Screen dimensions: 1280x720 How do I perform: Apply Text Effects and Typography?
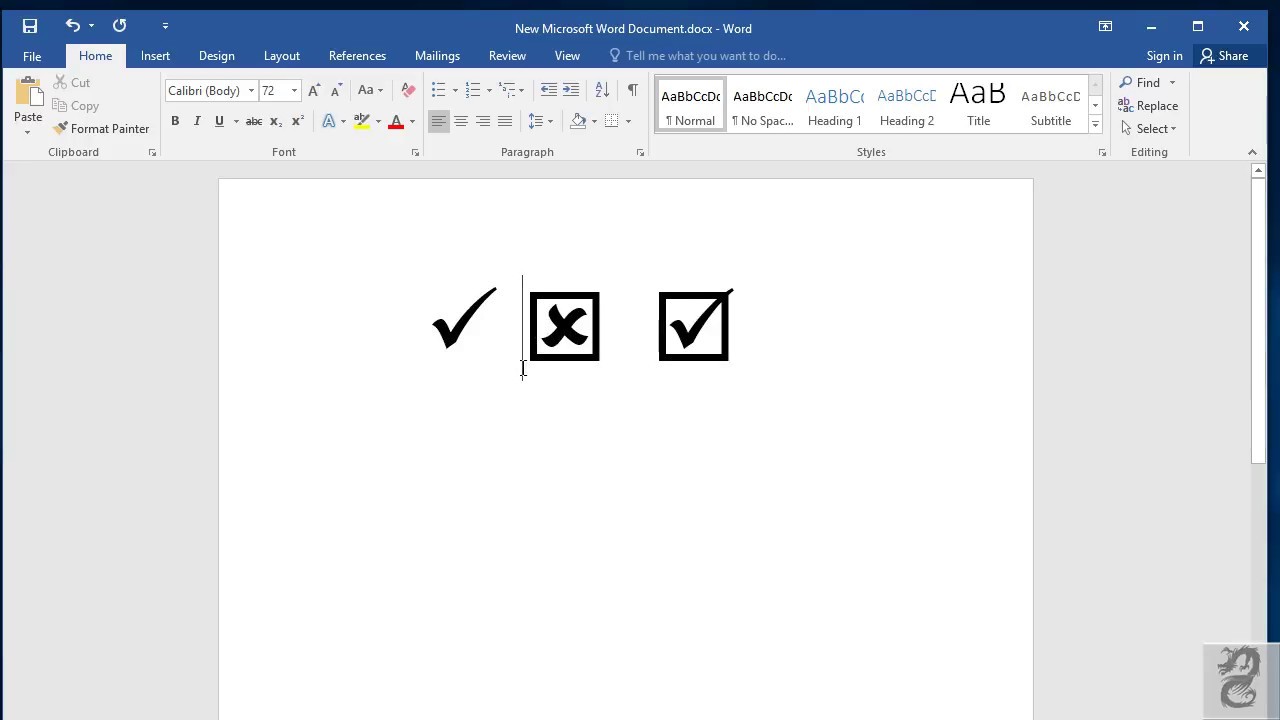pos(328,121)
